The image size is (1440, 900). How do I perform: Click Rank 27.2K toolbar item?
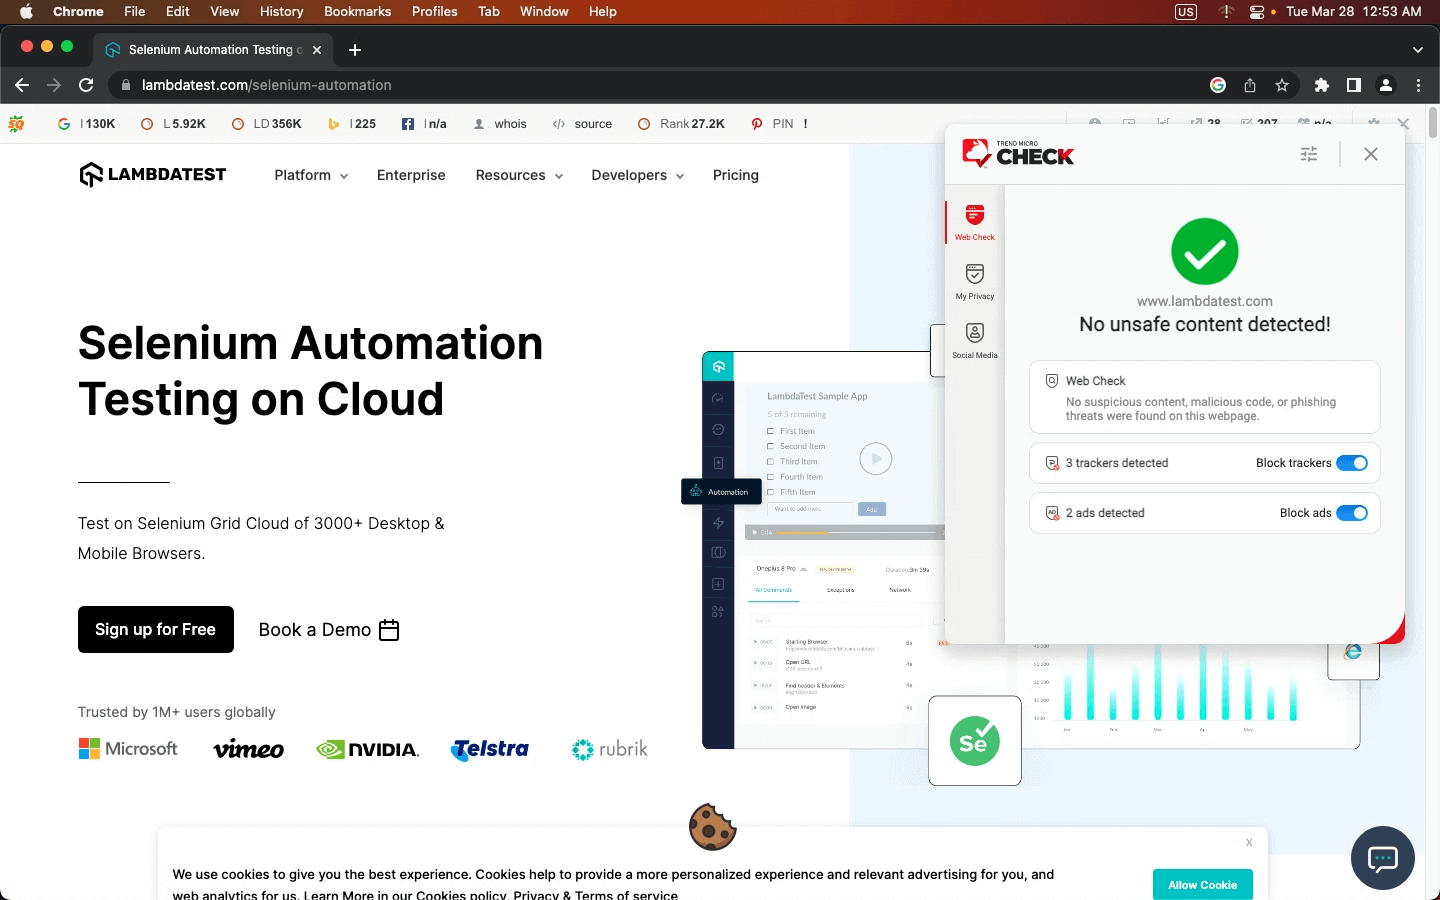[x=682, y=124]
